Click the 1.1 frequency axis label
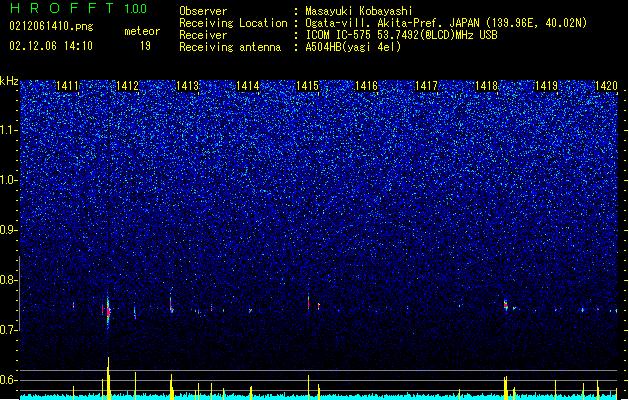629x400 pixels. click(x=8, y=130)
